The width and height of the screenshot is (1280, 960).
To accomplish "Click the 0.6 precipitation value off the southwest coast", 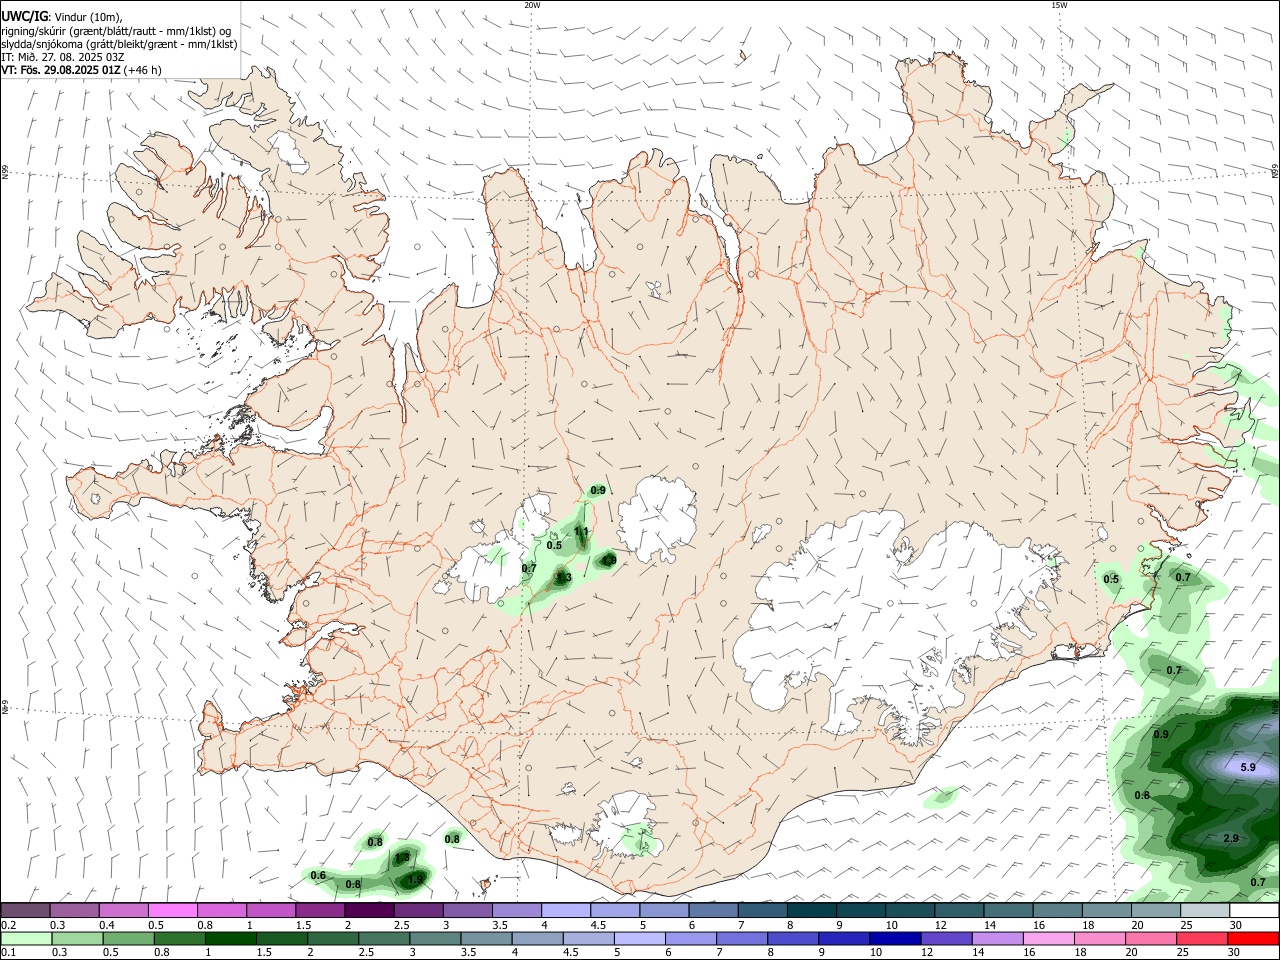I will pos(318,876).
